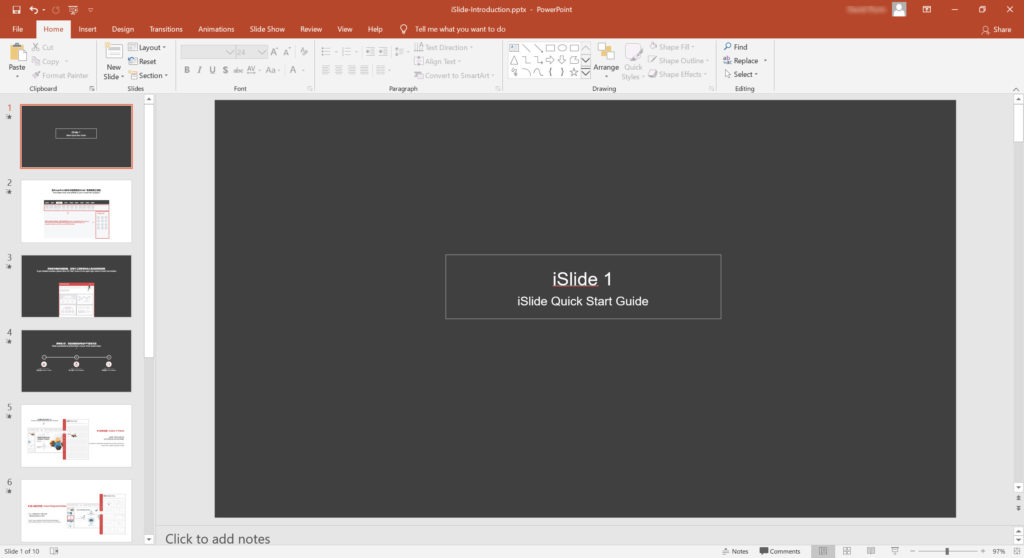
Task: Click to add notes area
Action: click(217, 538)
